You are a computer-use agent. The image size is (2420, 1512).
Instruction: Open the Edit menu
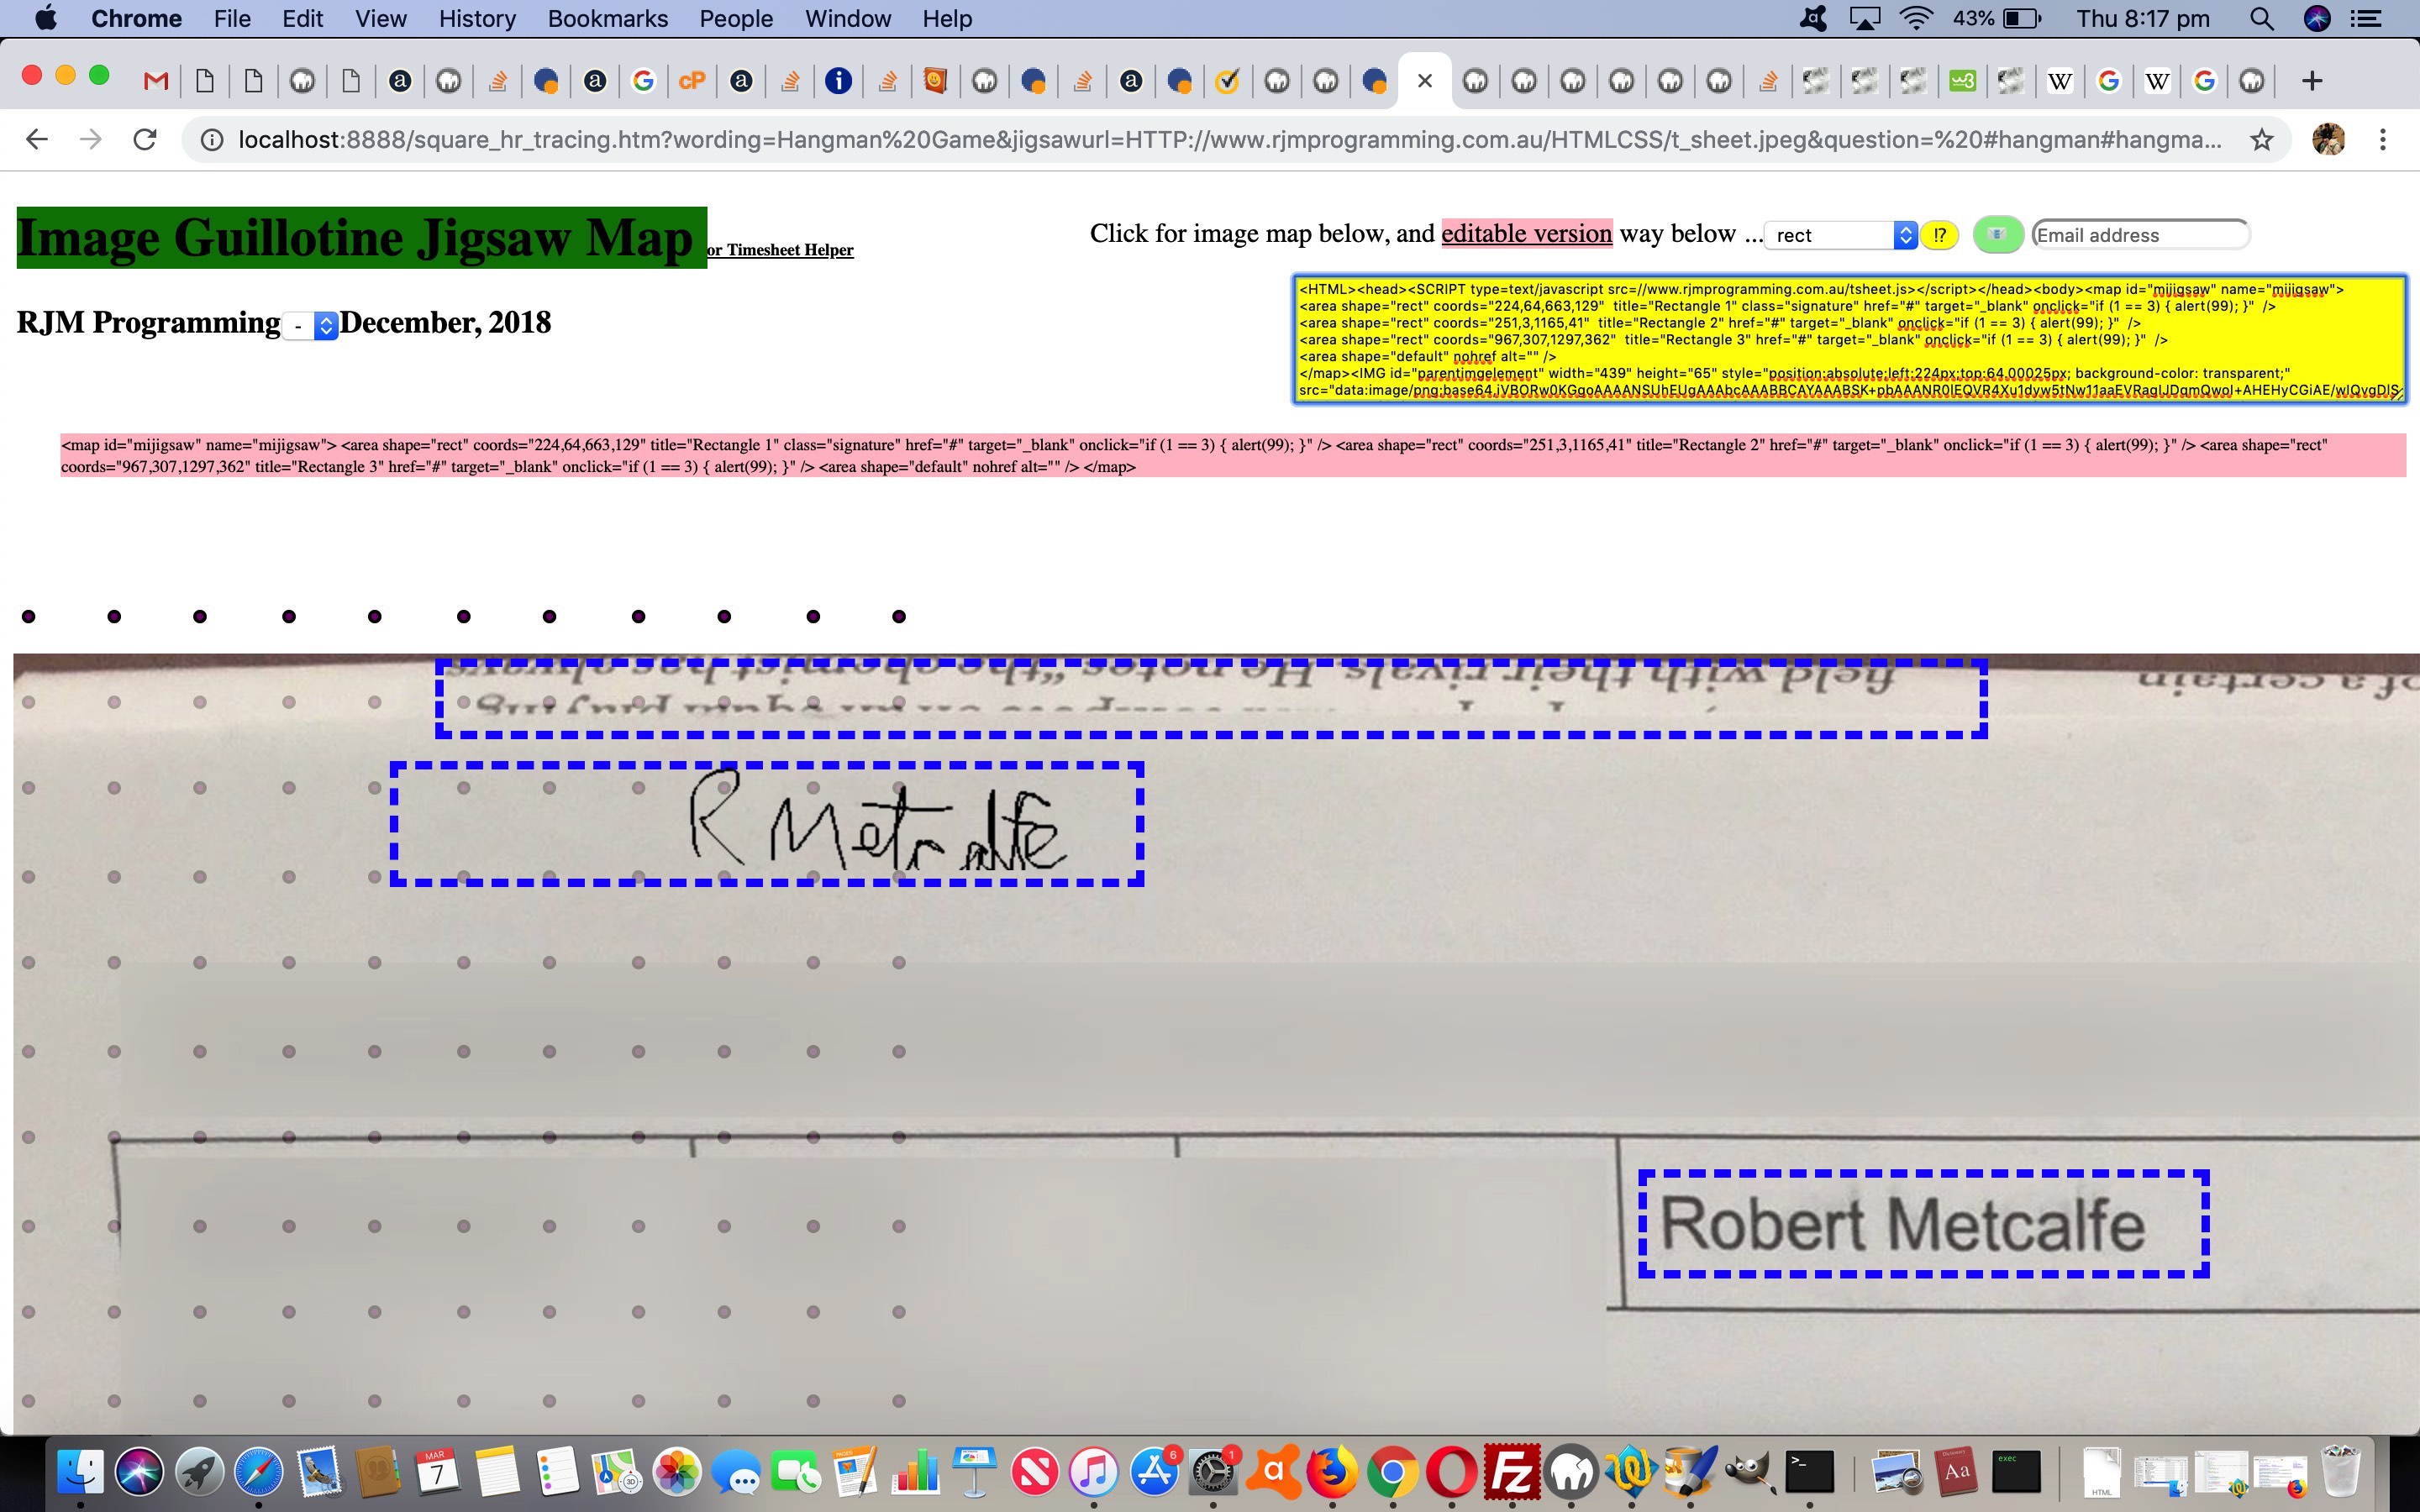point(302,19)
